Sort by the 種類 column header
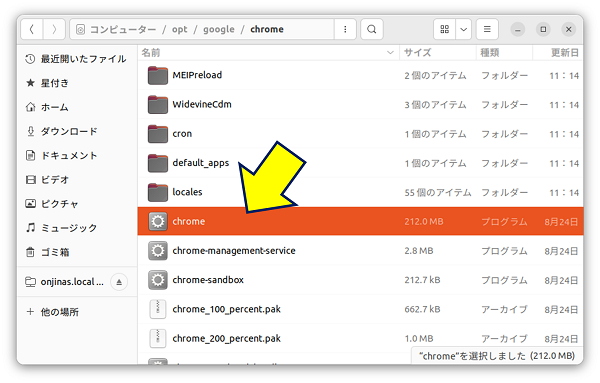The width and height of the screenshot is (600, 383). [504, 52]
